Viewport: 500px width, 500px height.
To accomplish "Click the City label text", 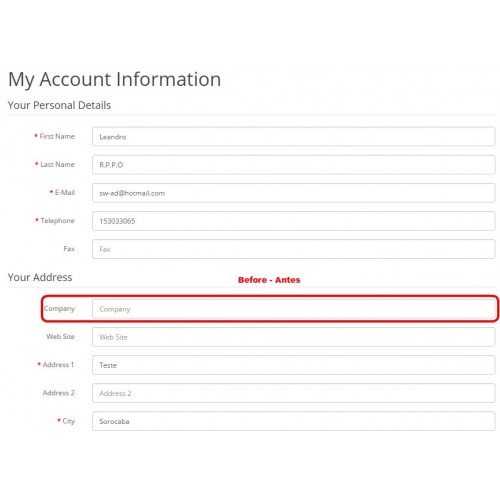I will (69, 421).
